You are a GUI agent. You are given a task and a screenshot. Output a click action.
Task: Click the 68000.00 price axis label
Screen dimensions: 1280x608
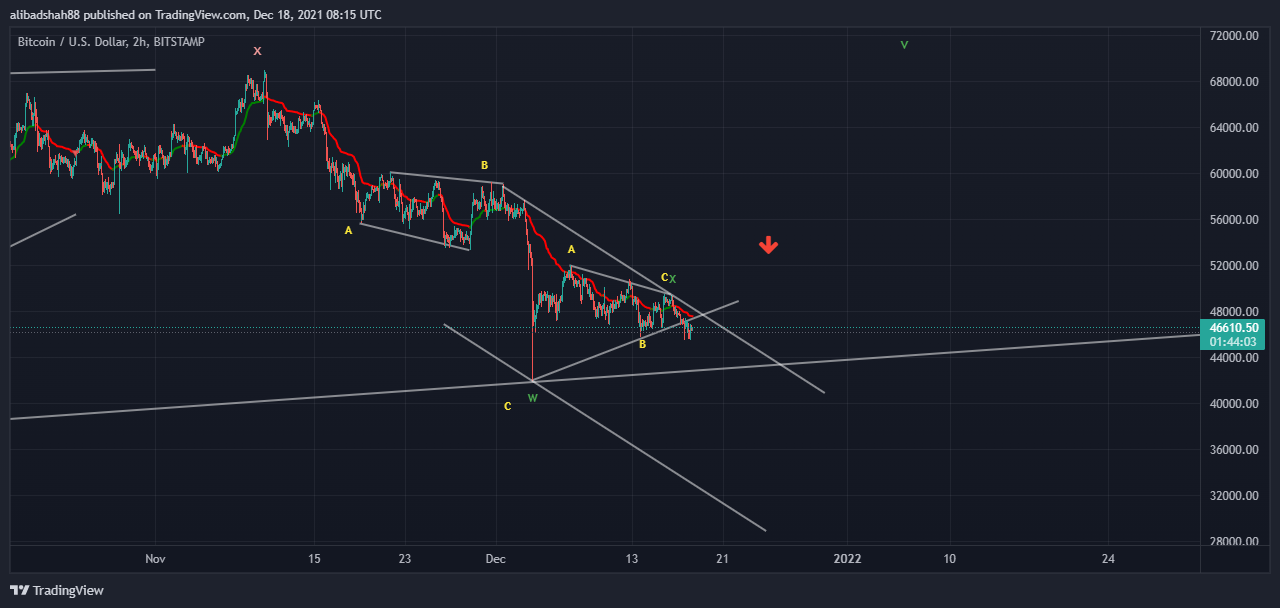1235,82
